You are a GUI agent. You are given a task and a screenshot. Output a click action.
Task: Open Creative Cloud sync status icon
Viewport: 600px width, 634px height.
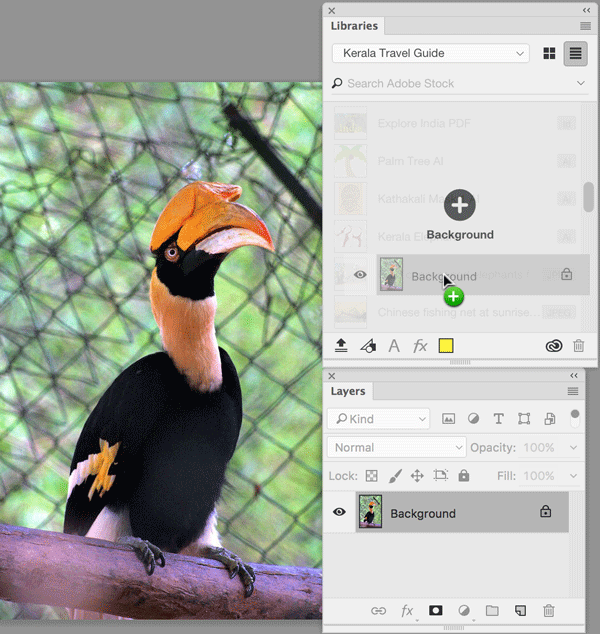(x=554, y=346)
